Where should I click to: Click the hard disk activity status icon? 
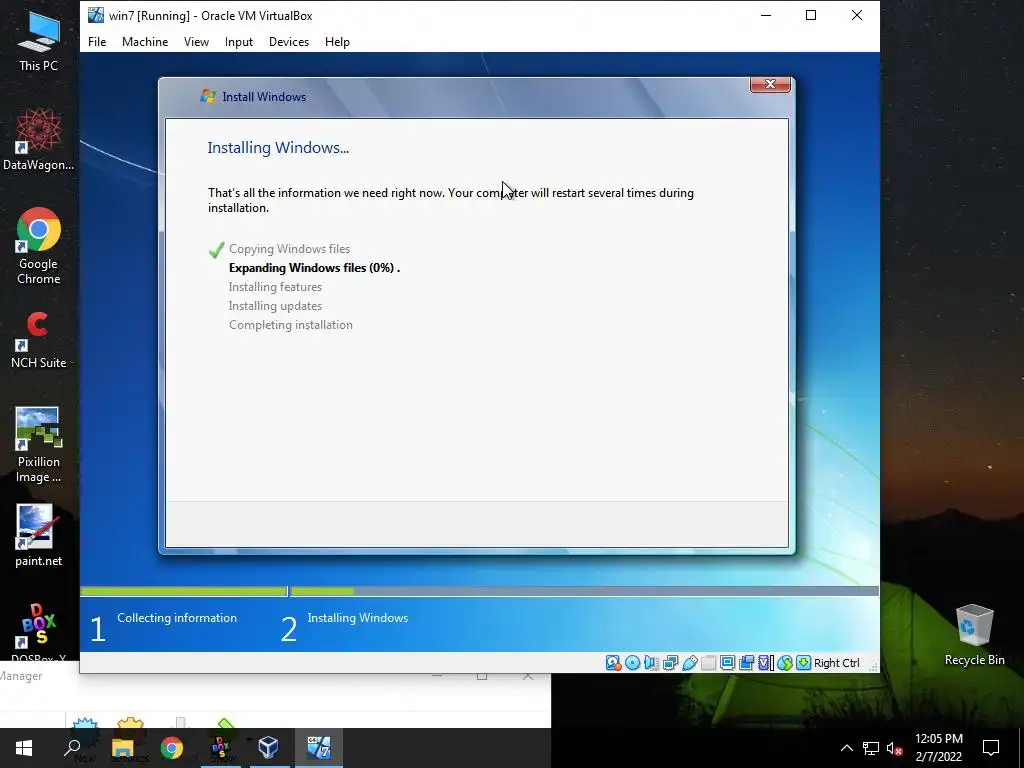point(613,663)
